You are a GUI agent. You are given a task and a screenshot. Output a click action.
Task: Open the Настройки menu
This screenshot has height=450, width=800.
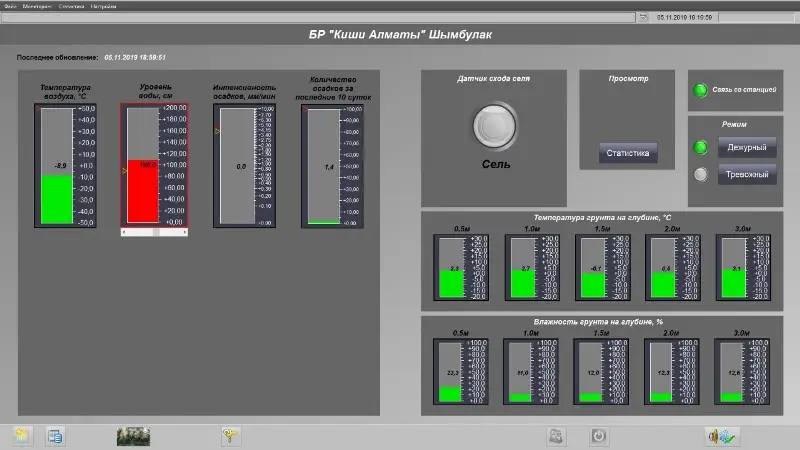click(x=102, y=6)
